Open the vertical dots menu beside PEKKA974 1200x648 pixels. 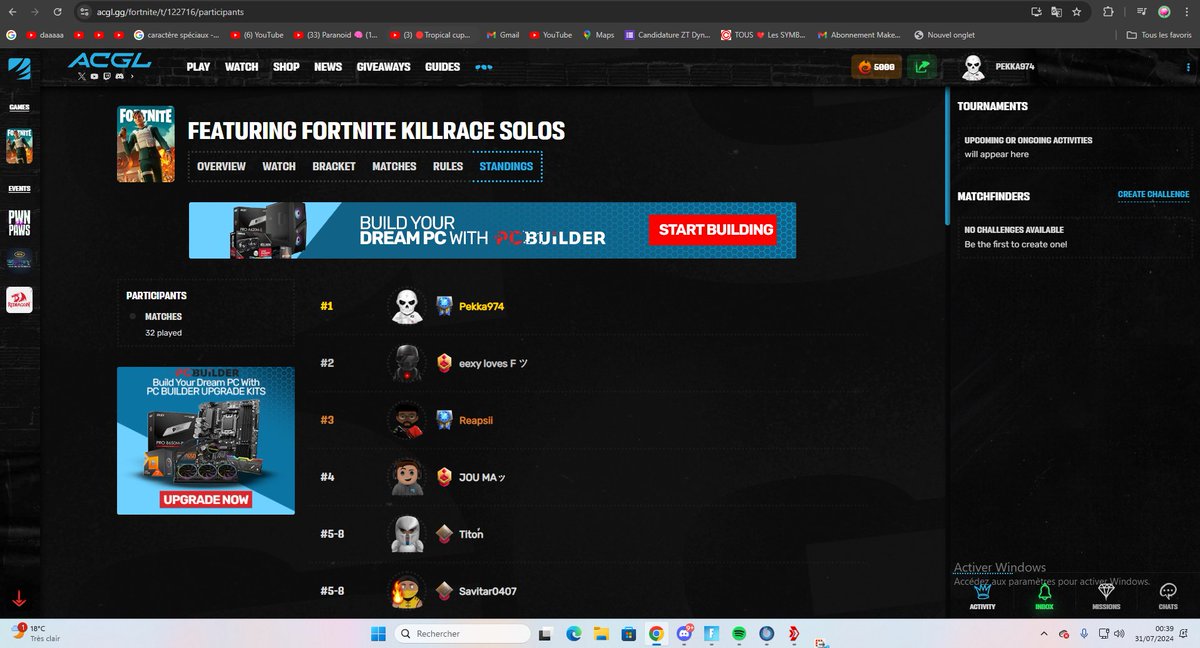1188,67
